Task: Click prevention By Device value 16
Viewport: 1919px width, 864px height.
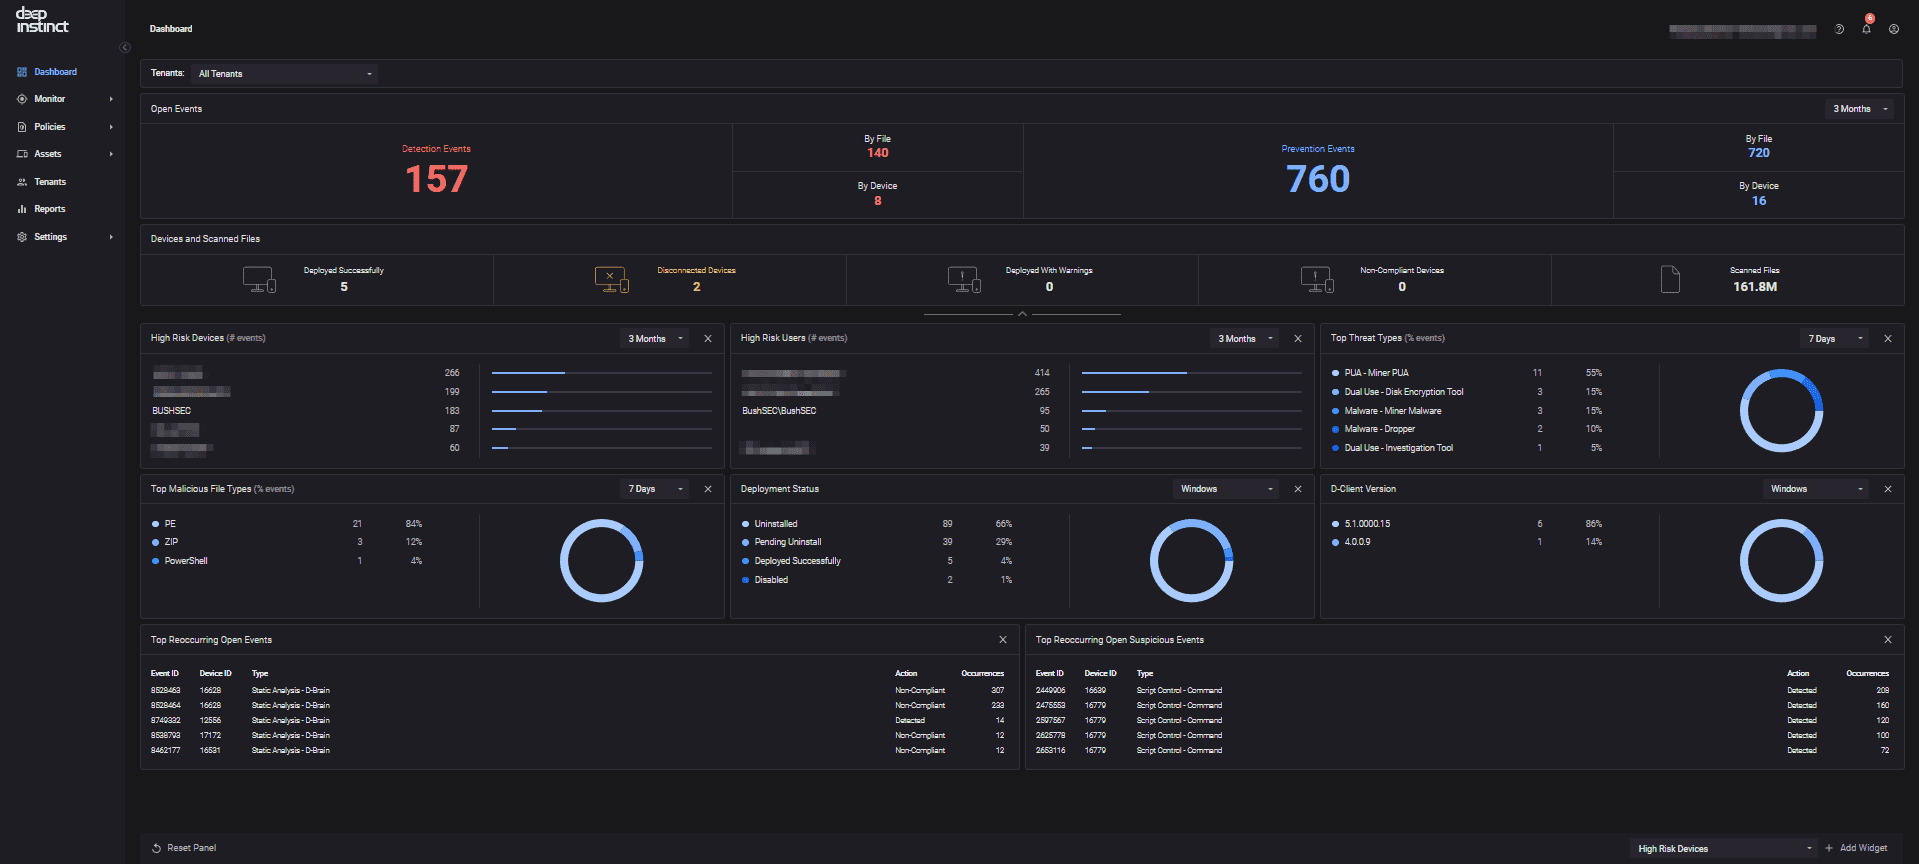Action: point(1759,201)
